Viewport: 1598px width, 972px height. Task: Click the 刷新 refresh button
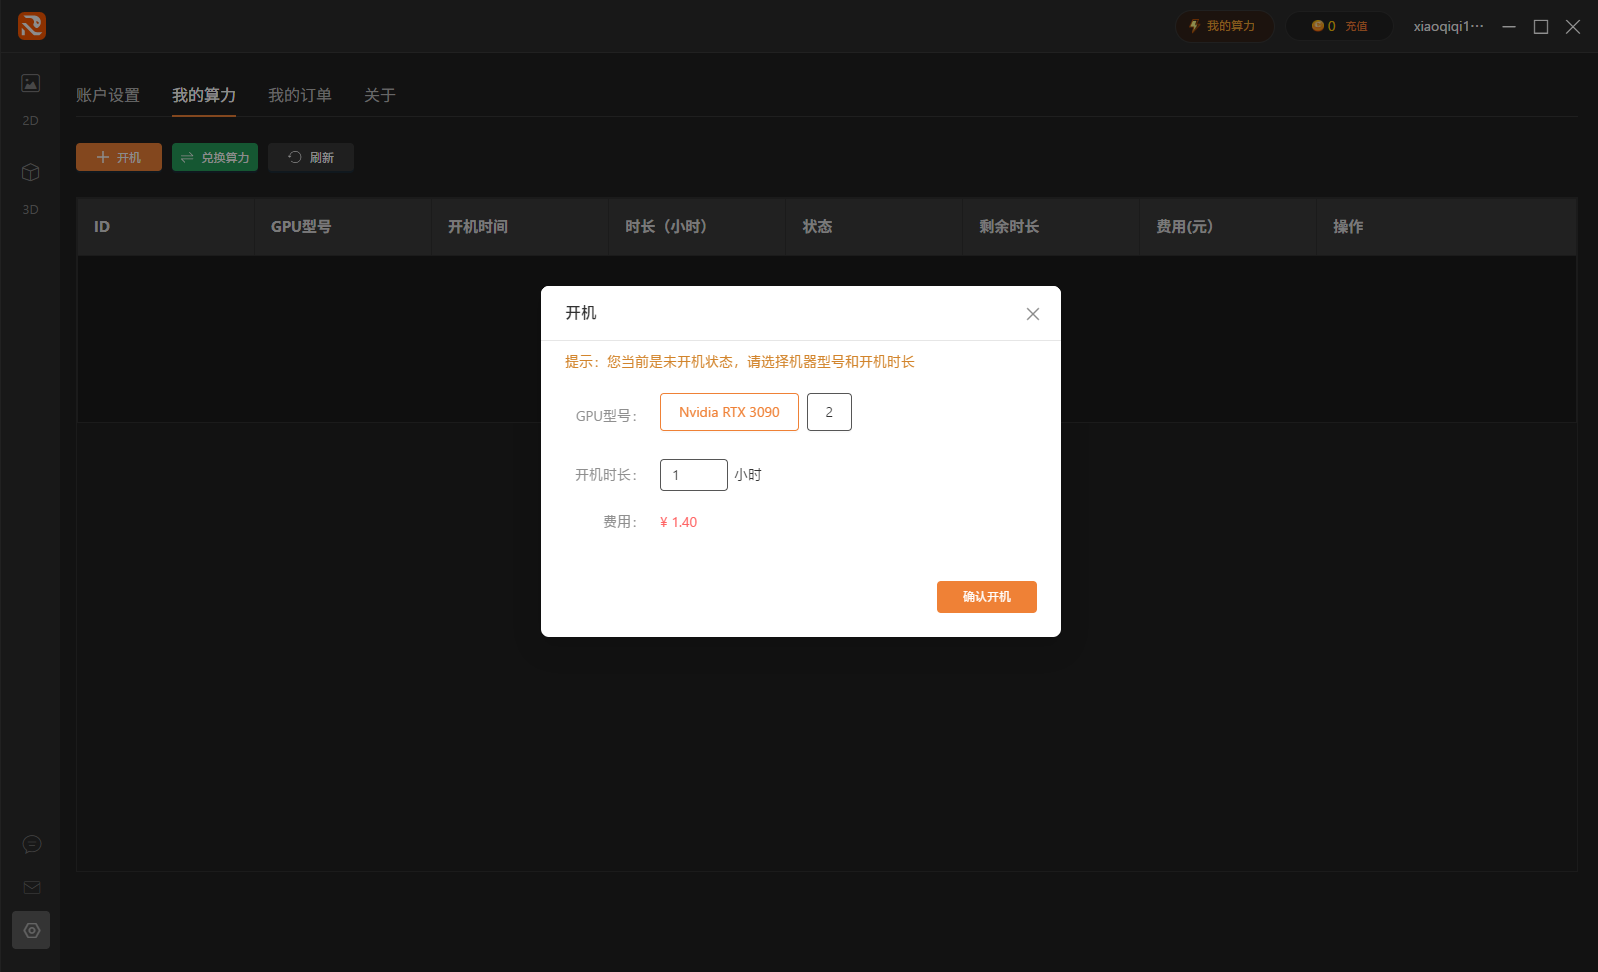click(x=311, y=157)
